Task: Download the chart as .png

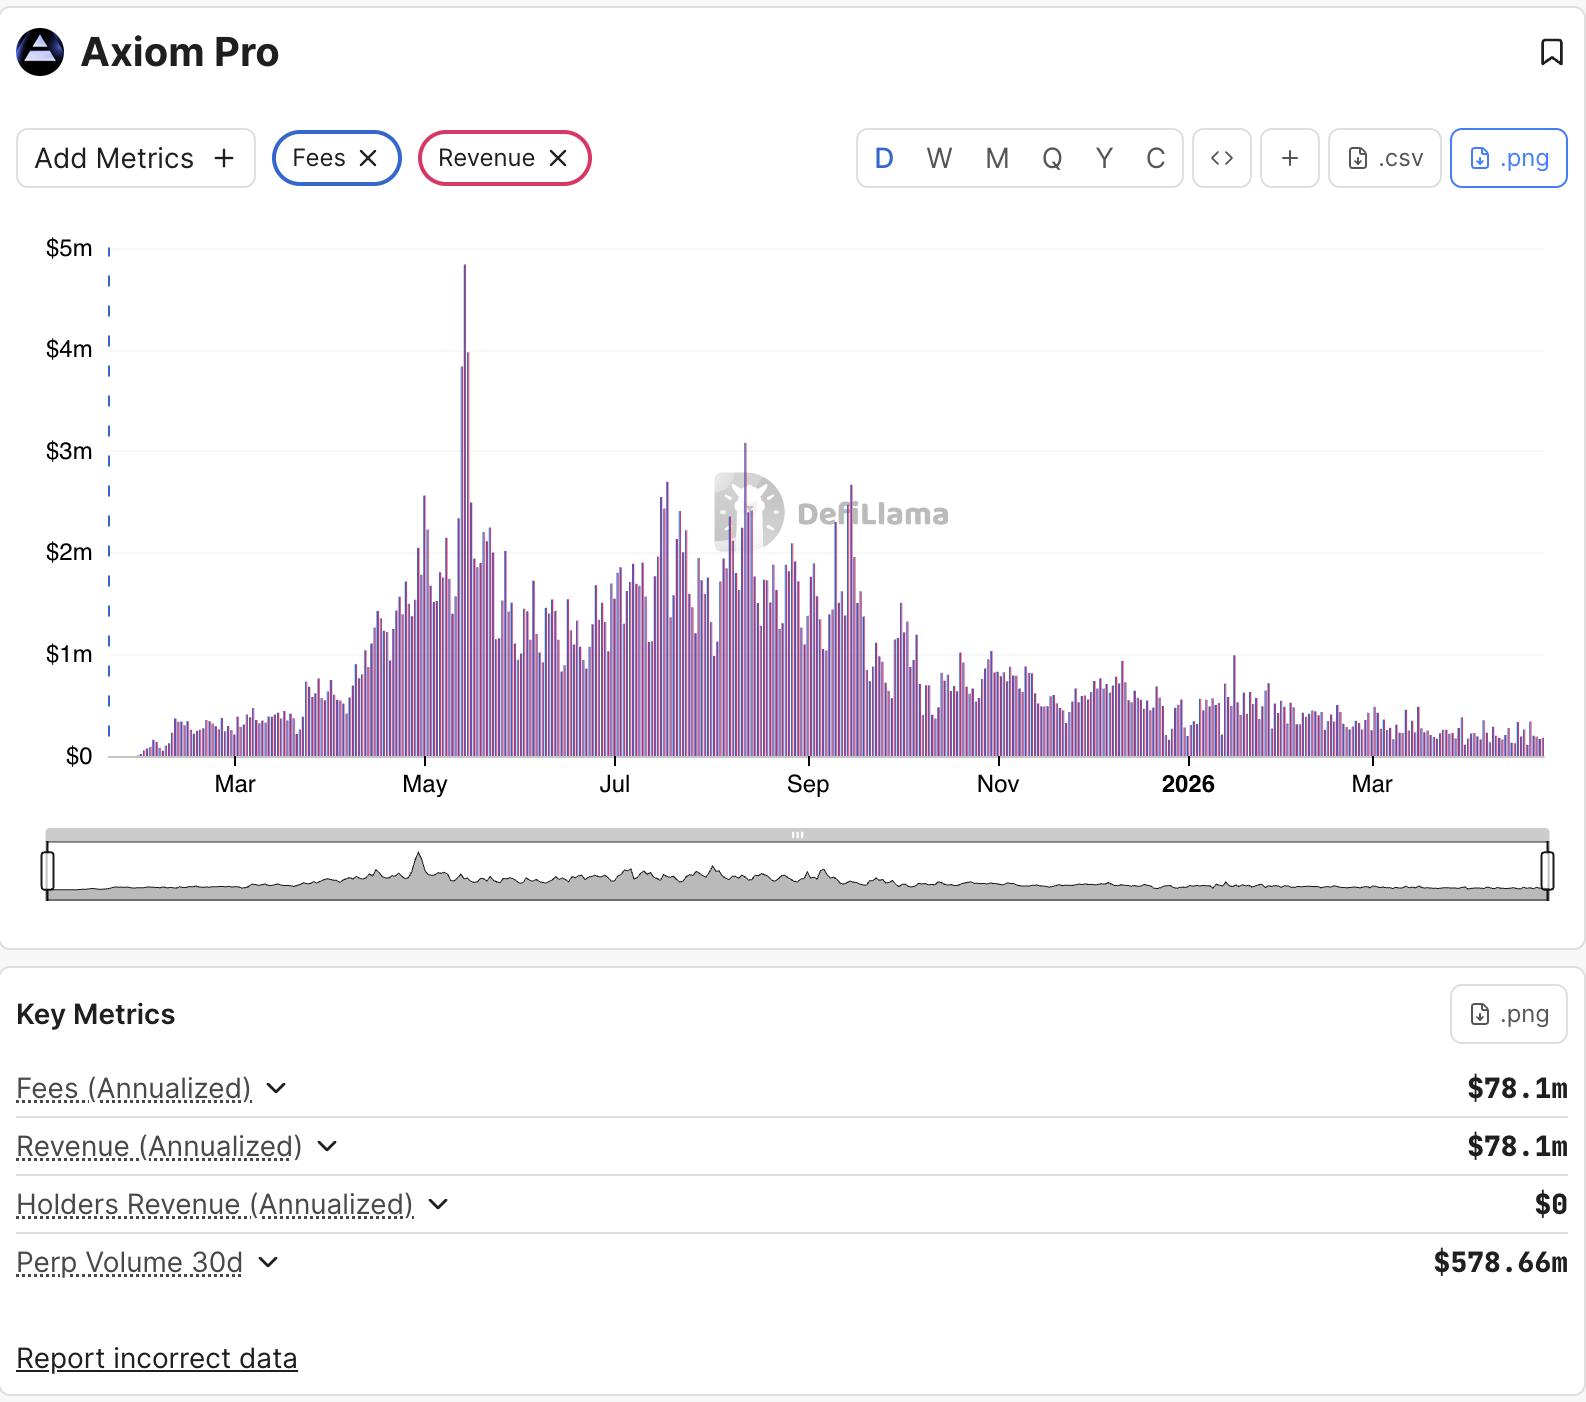Action: (x=1509, y=158)
